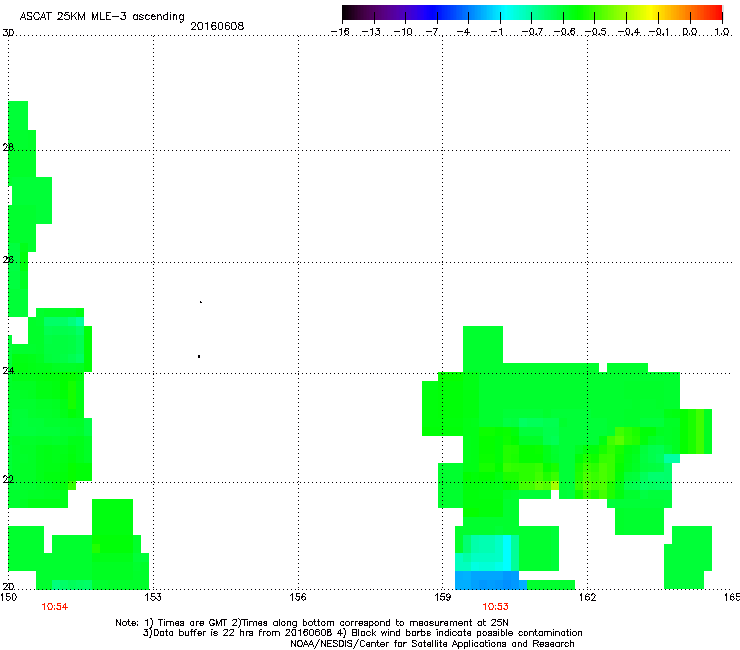Click the longitude axis label "150"

click(x=8, y=597)
